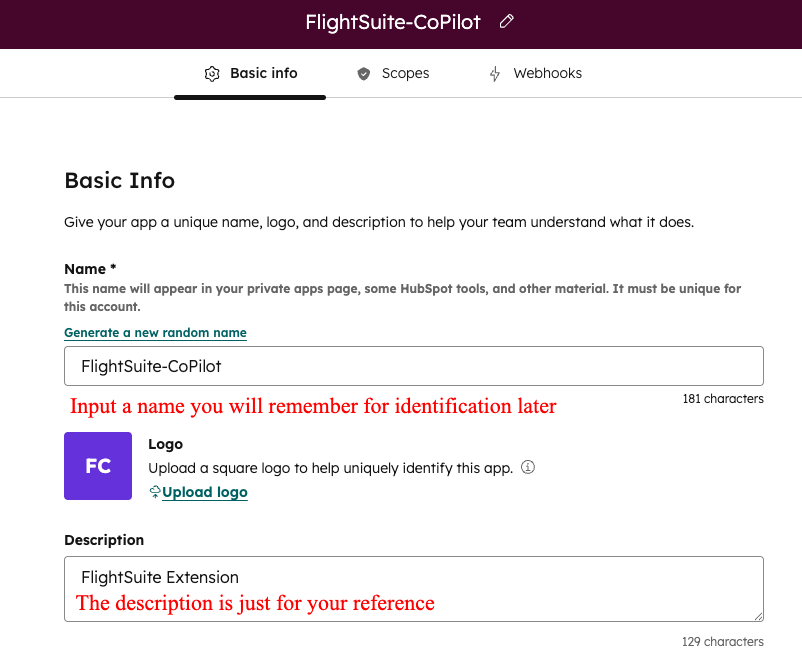Click the pencil icon in the purple header bar
Image resolution: width=802 pixels, height=667 pixels.
pyautogui.click(x=506, y=20)
